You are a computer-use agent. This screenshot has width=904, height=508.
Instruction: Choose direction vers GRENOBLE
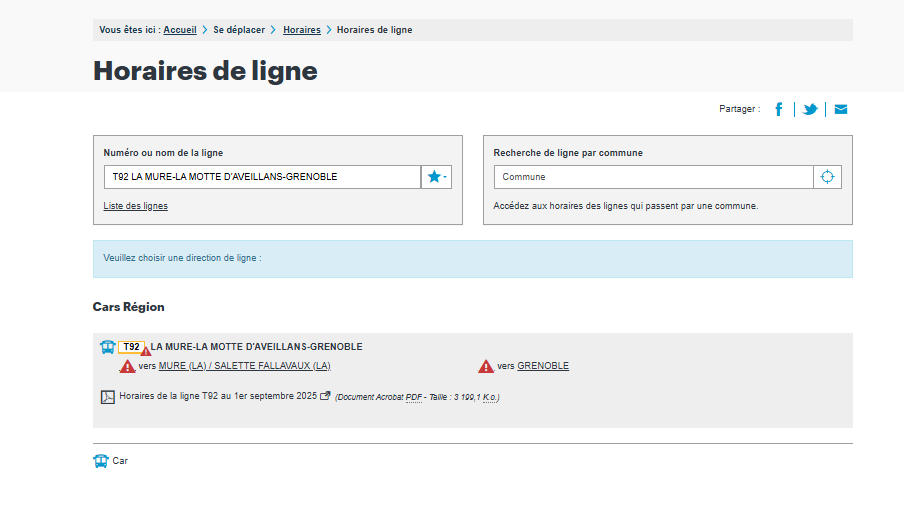point(542,366)
